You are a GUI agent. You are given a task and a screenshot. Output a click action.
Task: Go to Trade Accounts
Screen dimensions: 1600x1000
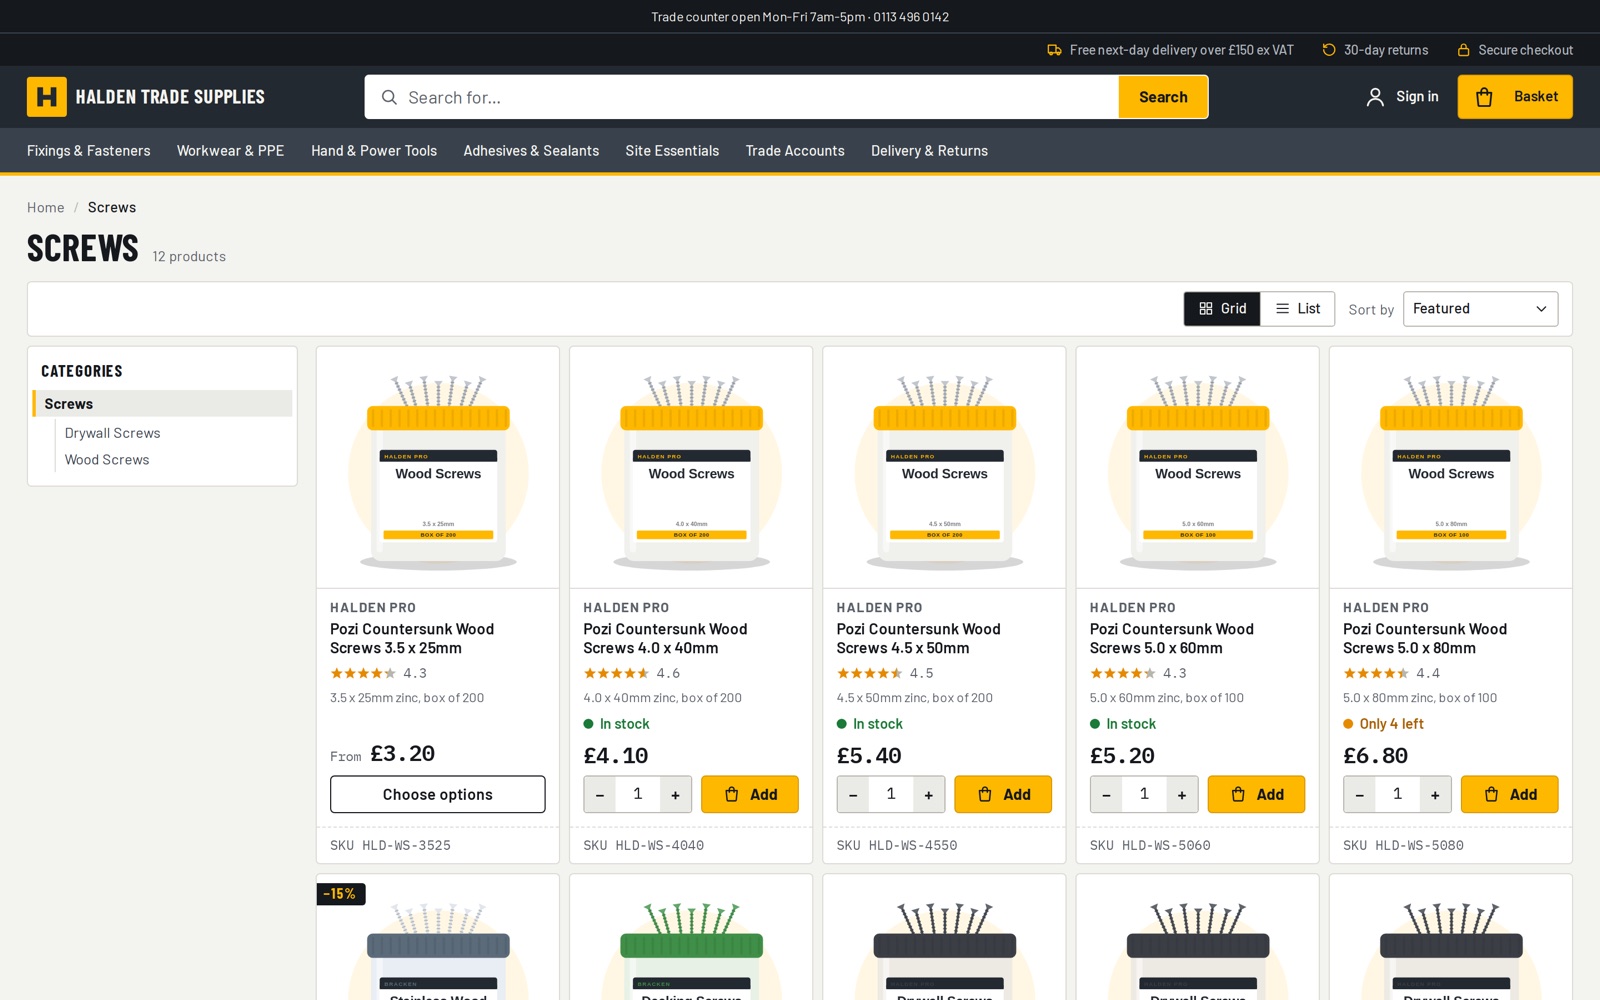pos(795,151)
